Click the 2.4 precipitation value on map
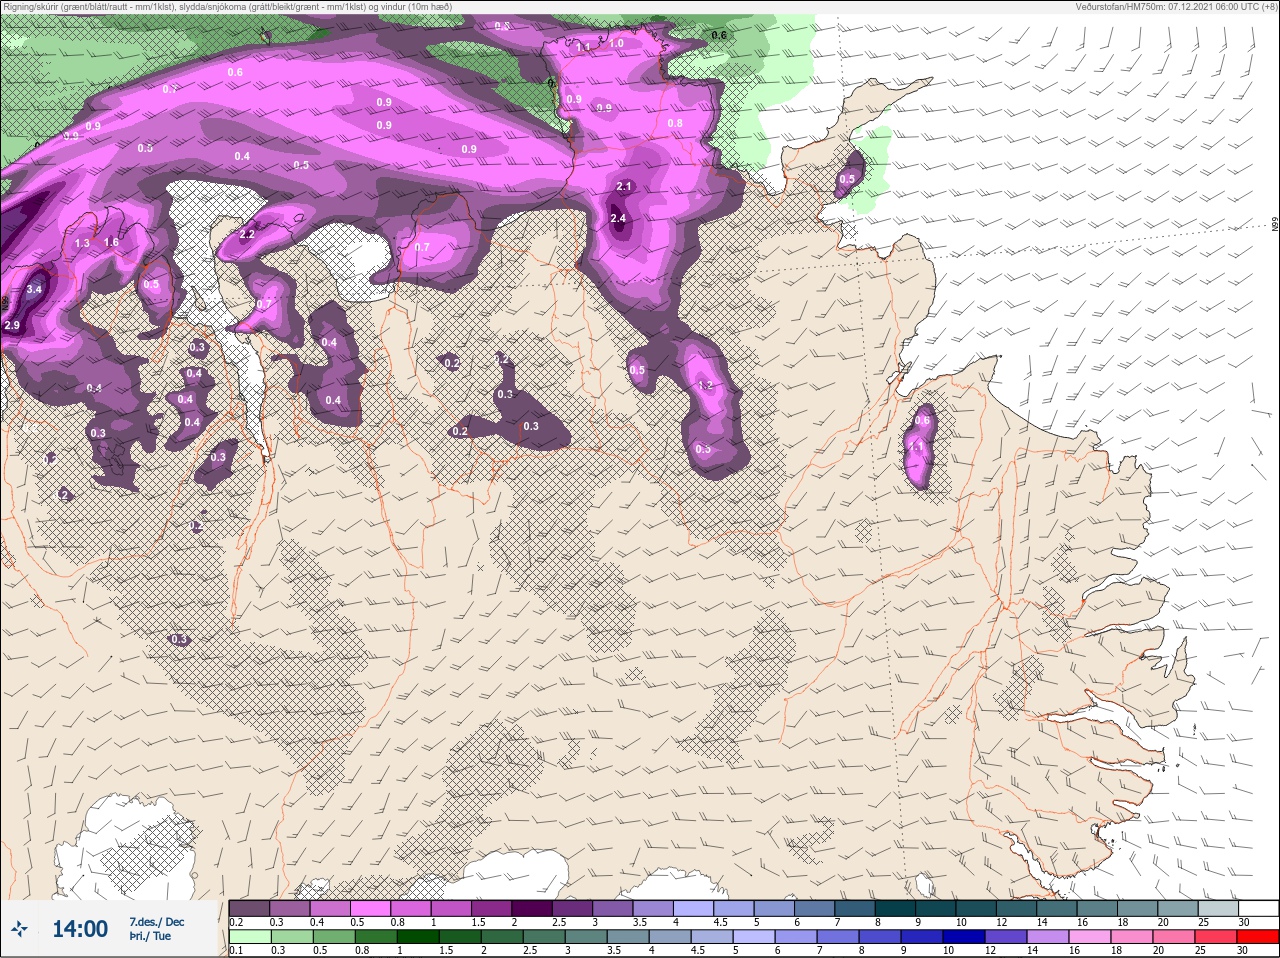Viewport: 1280px width, 958px height. coord(618,219)
